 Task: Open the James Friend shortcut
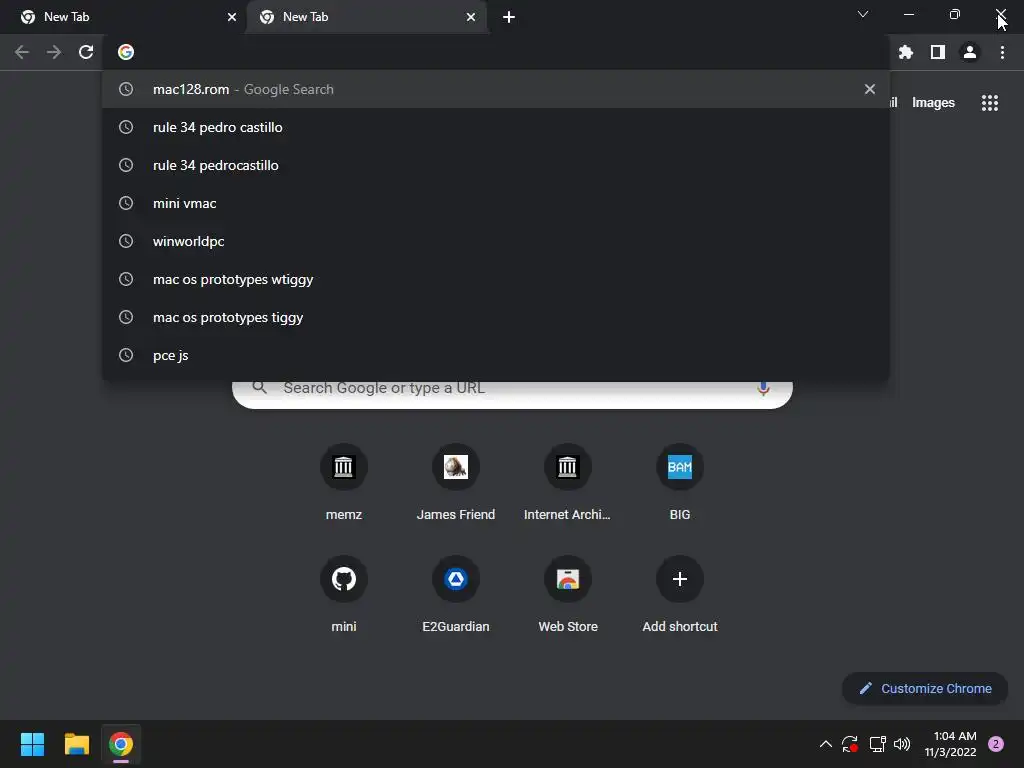(456, 467)
